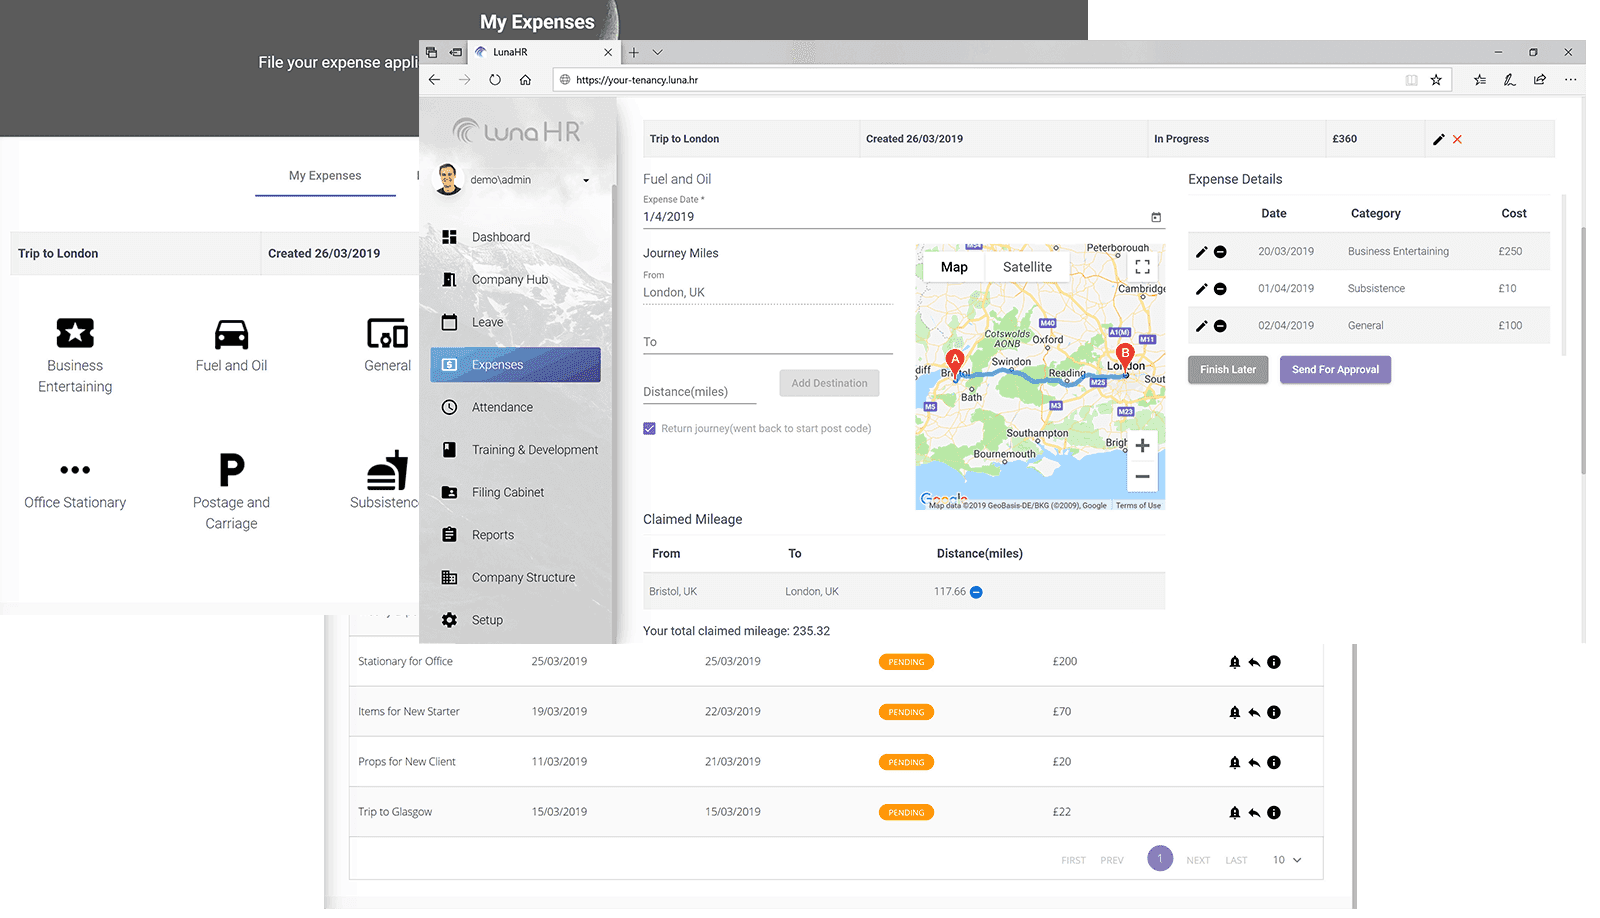This screenshot has width=1600, height=918.
Task: Expand the demo\admin user dropdown
Action: click(x=586, y=181)
